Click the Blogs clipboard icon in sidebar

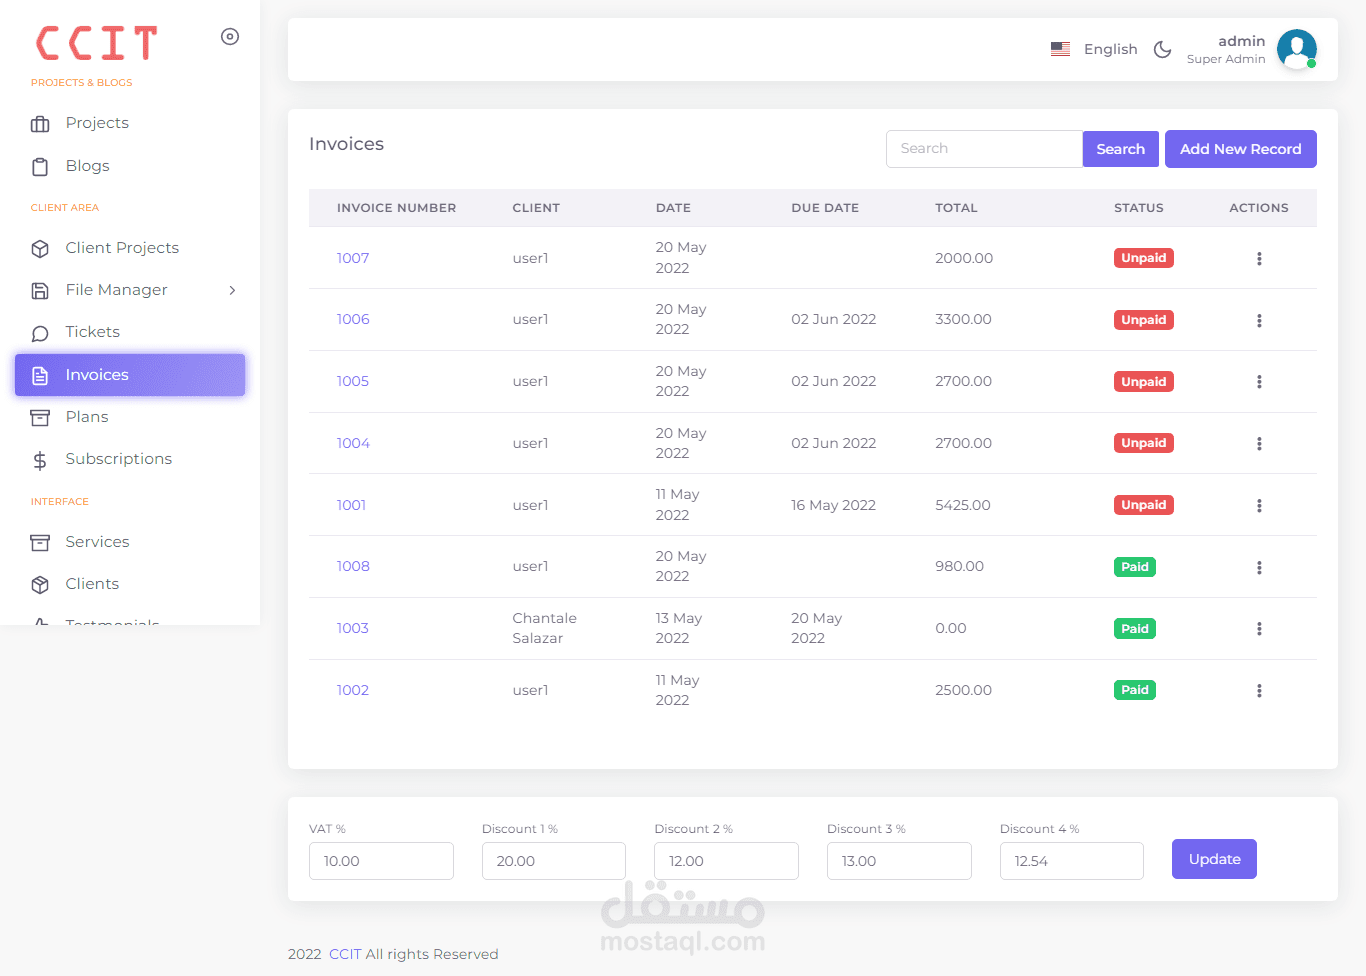(40, 167)
